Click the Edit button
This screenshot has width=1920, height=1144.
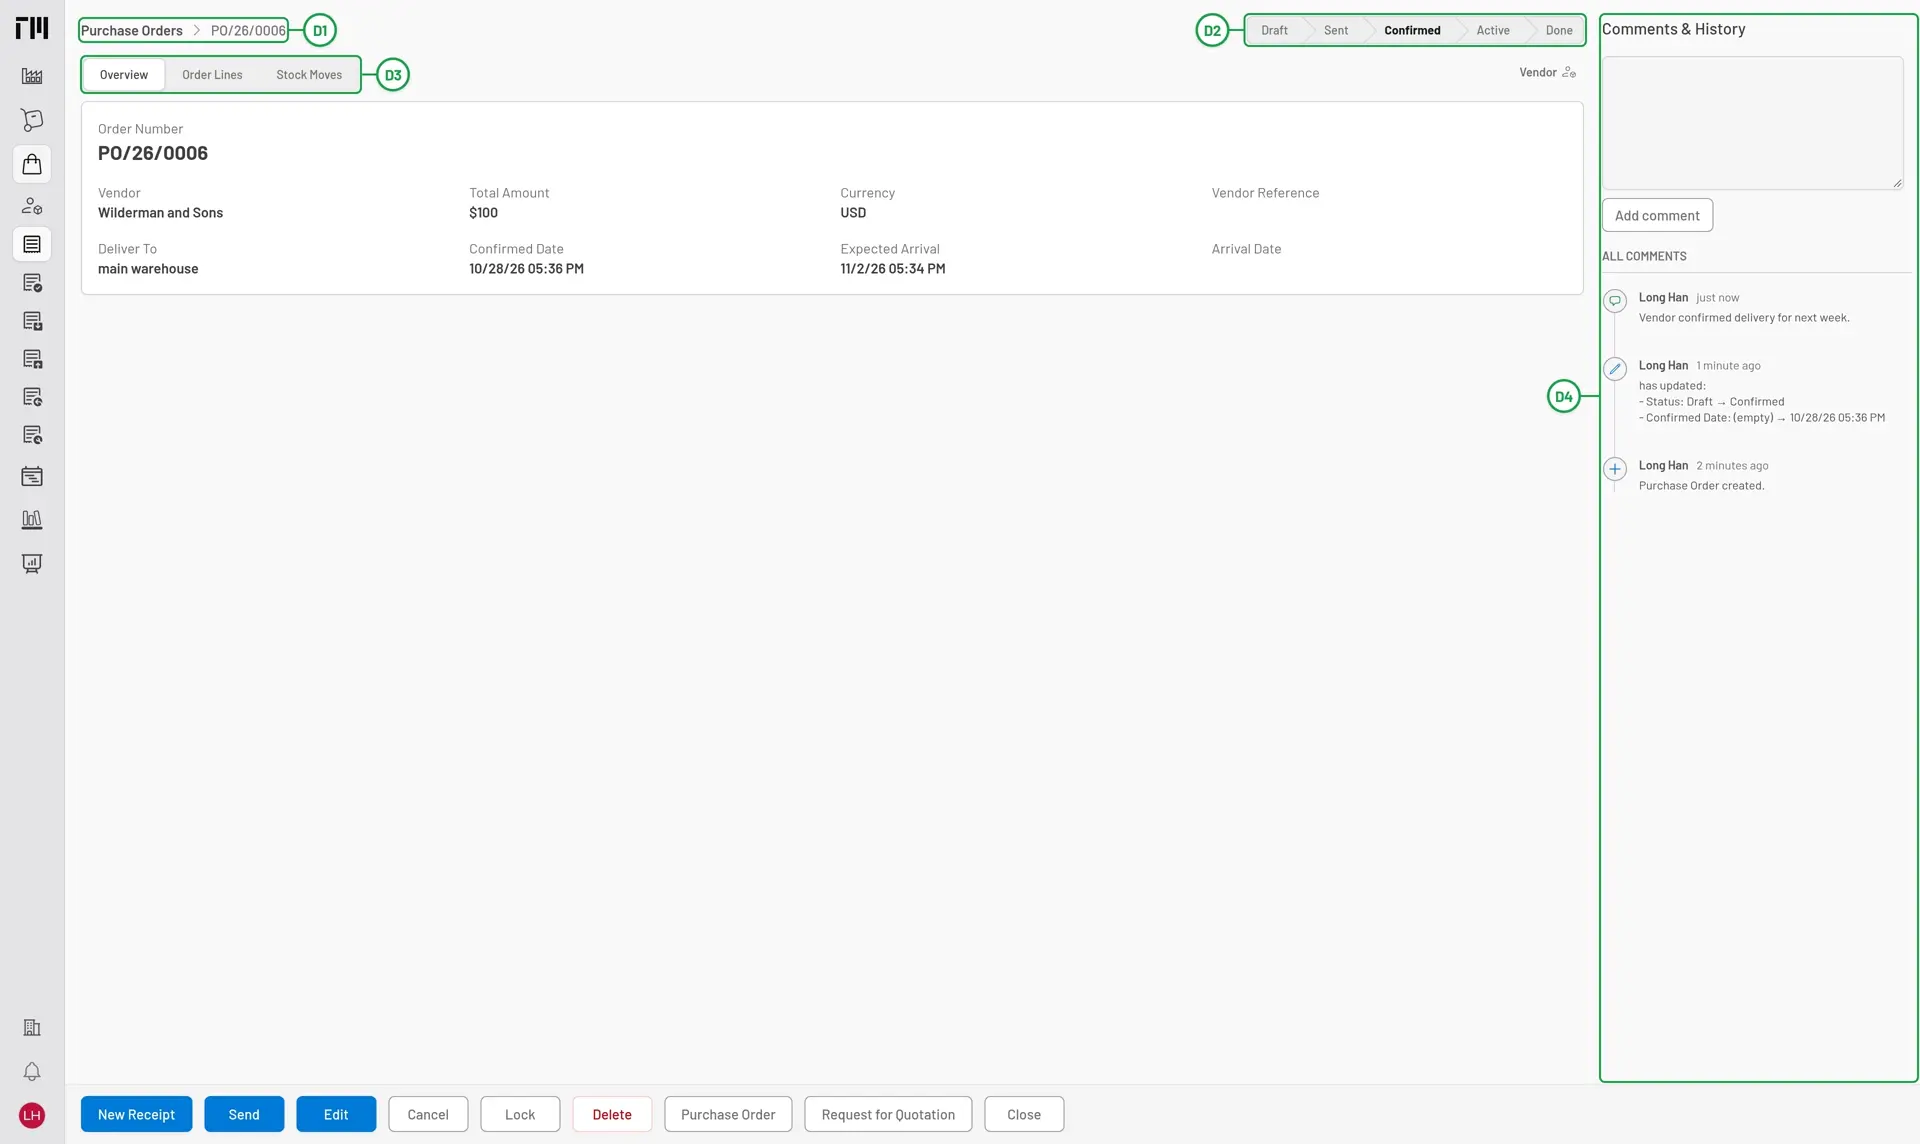[x=336, y=1114]
